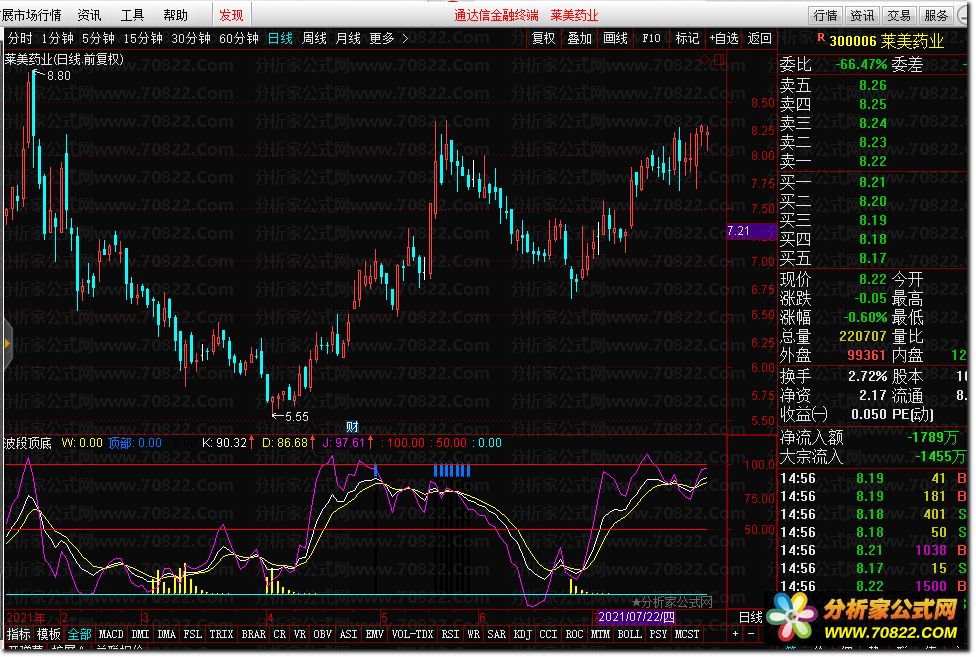The width and height of the screenshot is (976, 657).
Task: Switch indicator to MTM
Action: tap(600, 634)
